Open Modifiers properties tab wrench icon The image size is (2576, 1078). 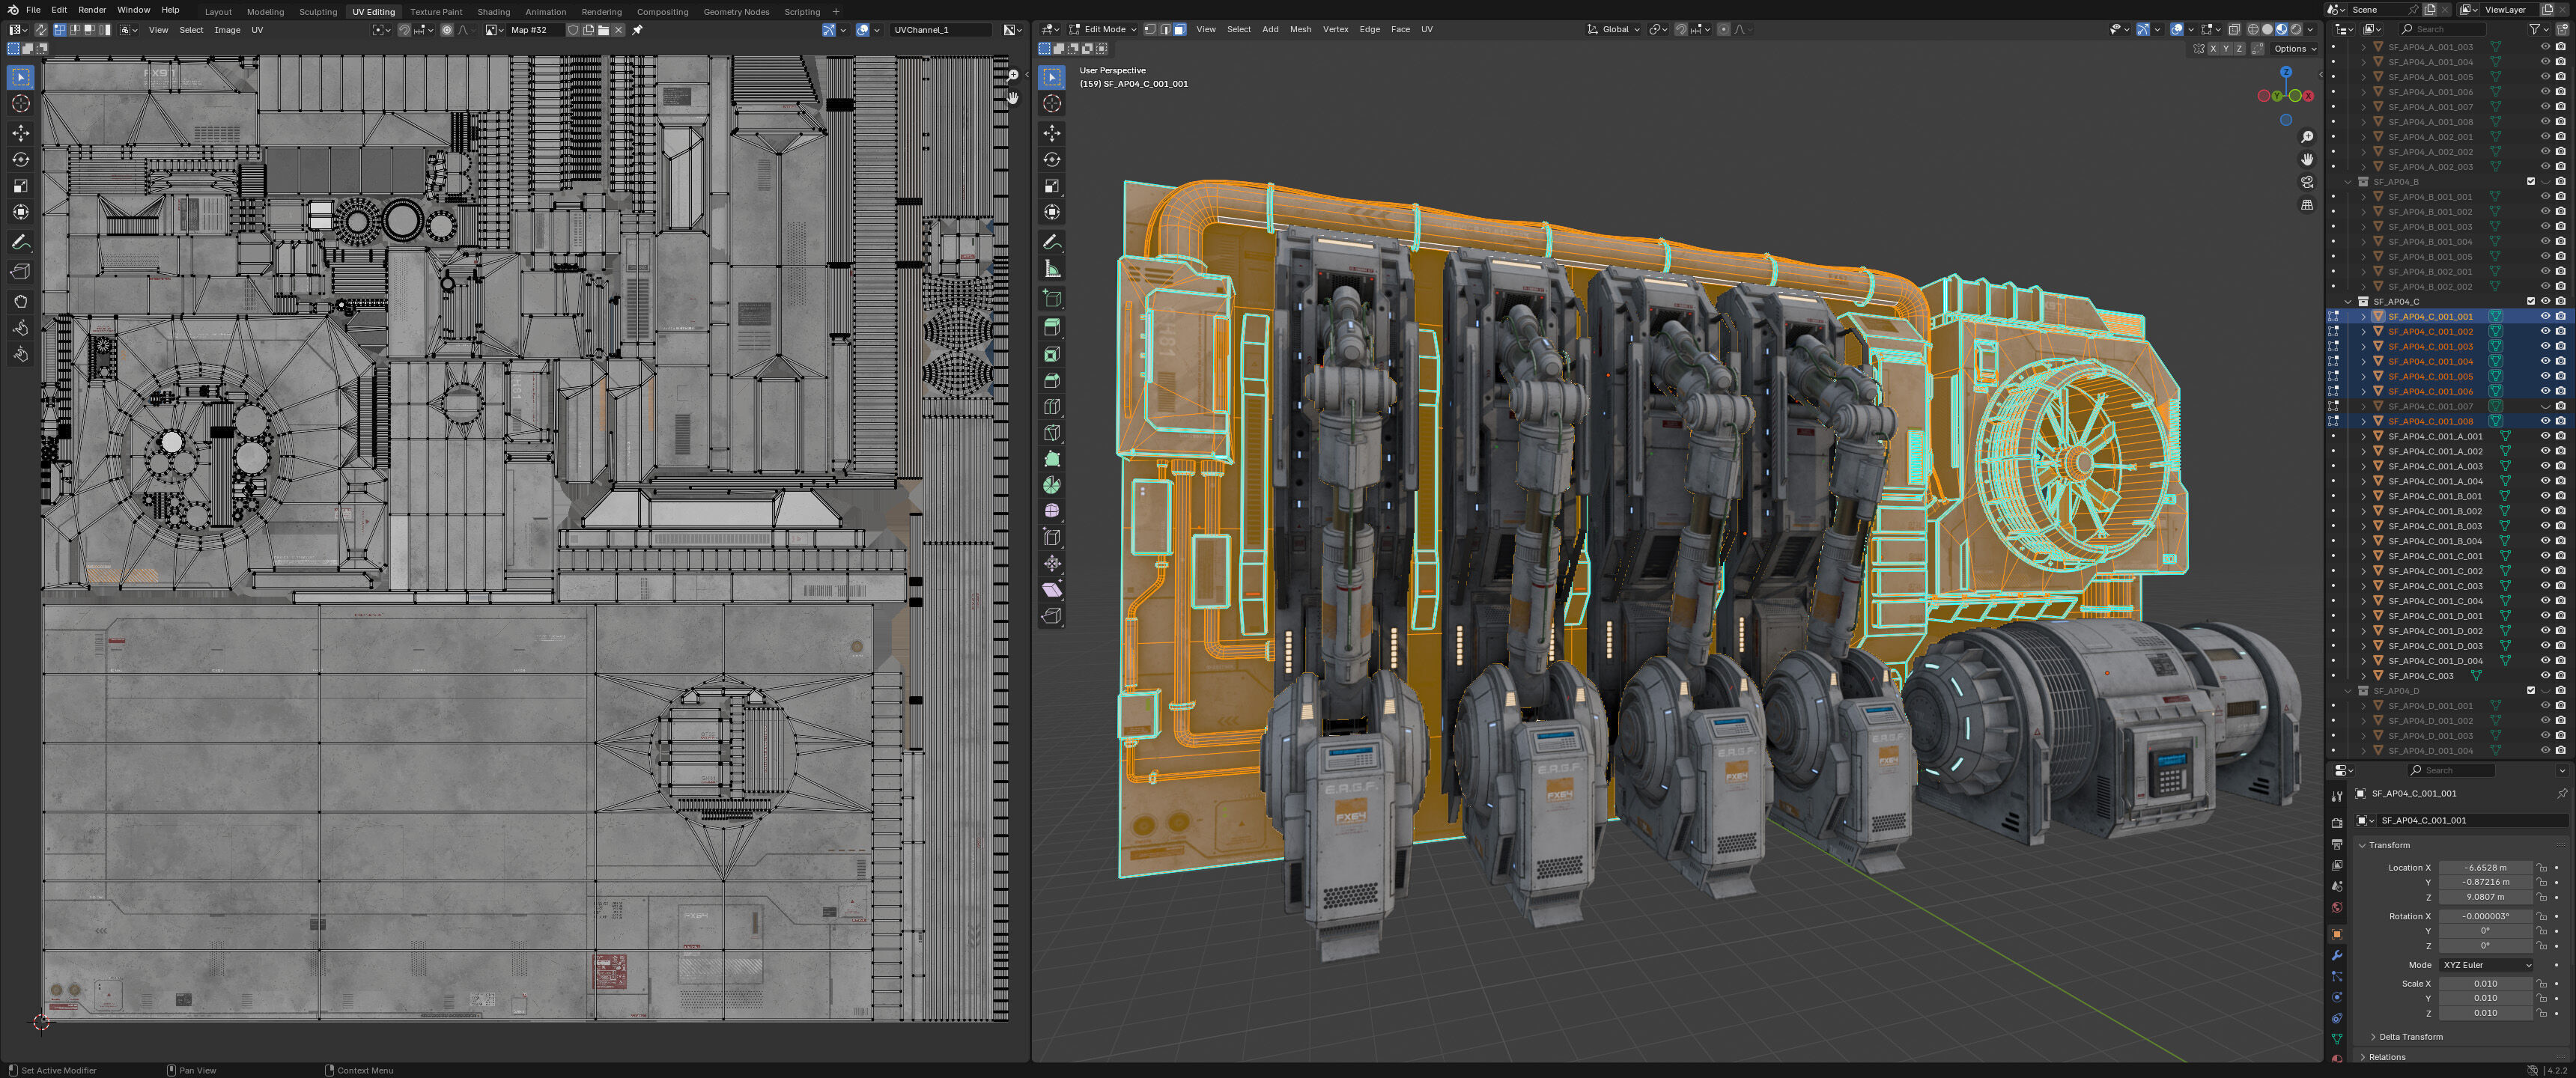point(2337,955)
